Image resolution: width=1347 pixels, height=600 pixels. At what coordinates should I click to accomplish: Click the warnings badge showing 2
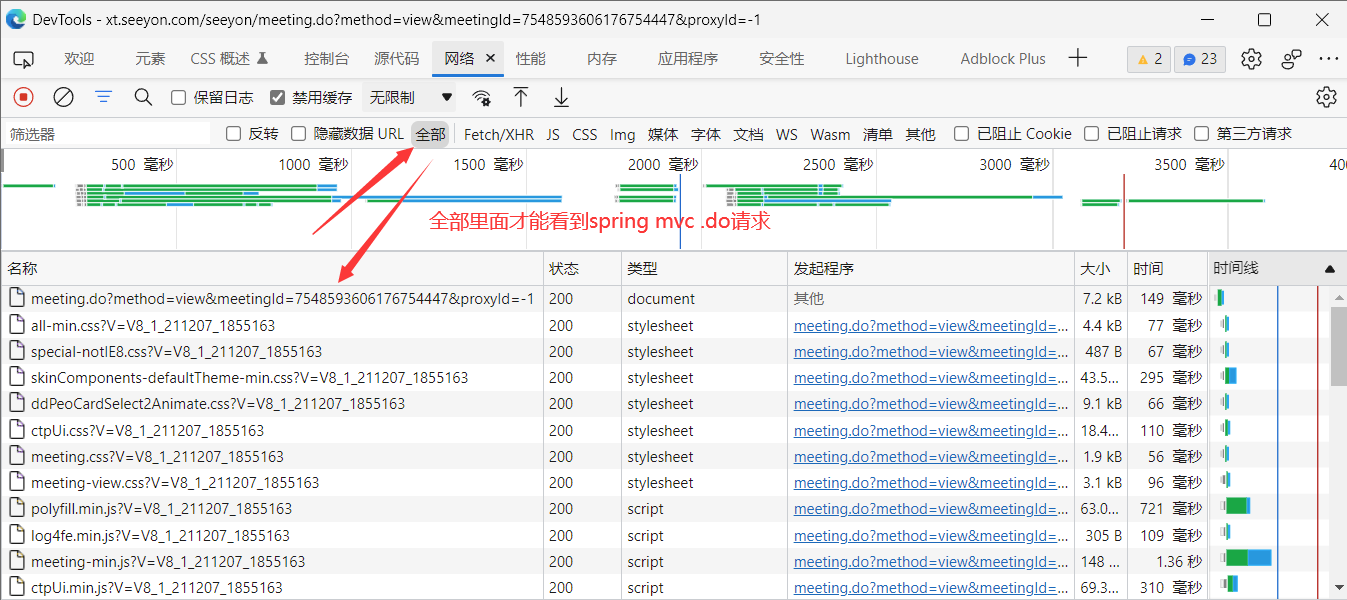pos(1148,59)
